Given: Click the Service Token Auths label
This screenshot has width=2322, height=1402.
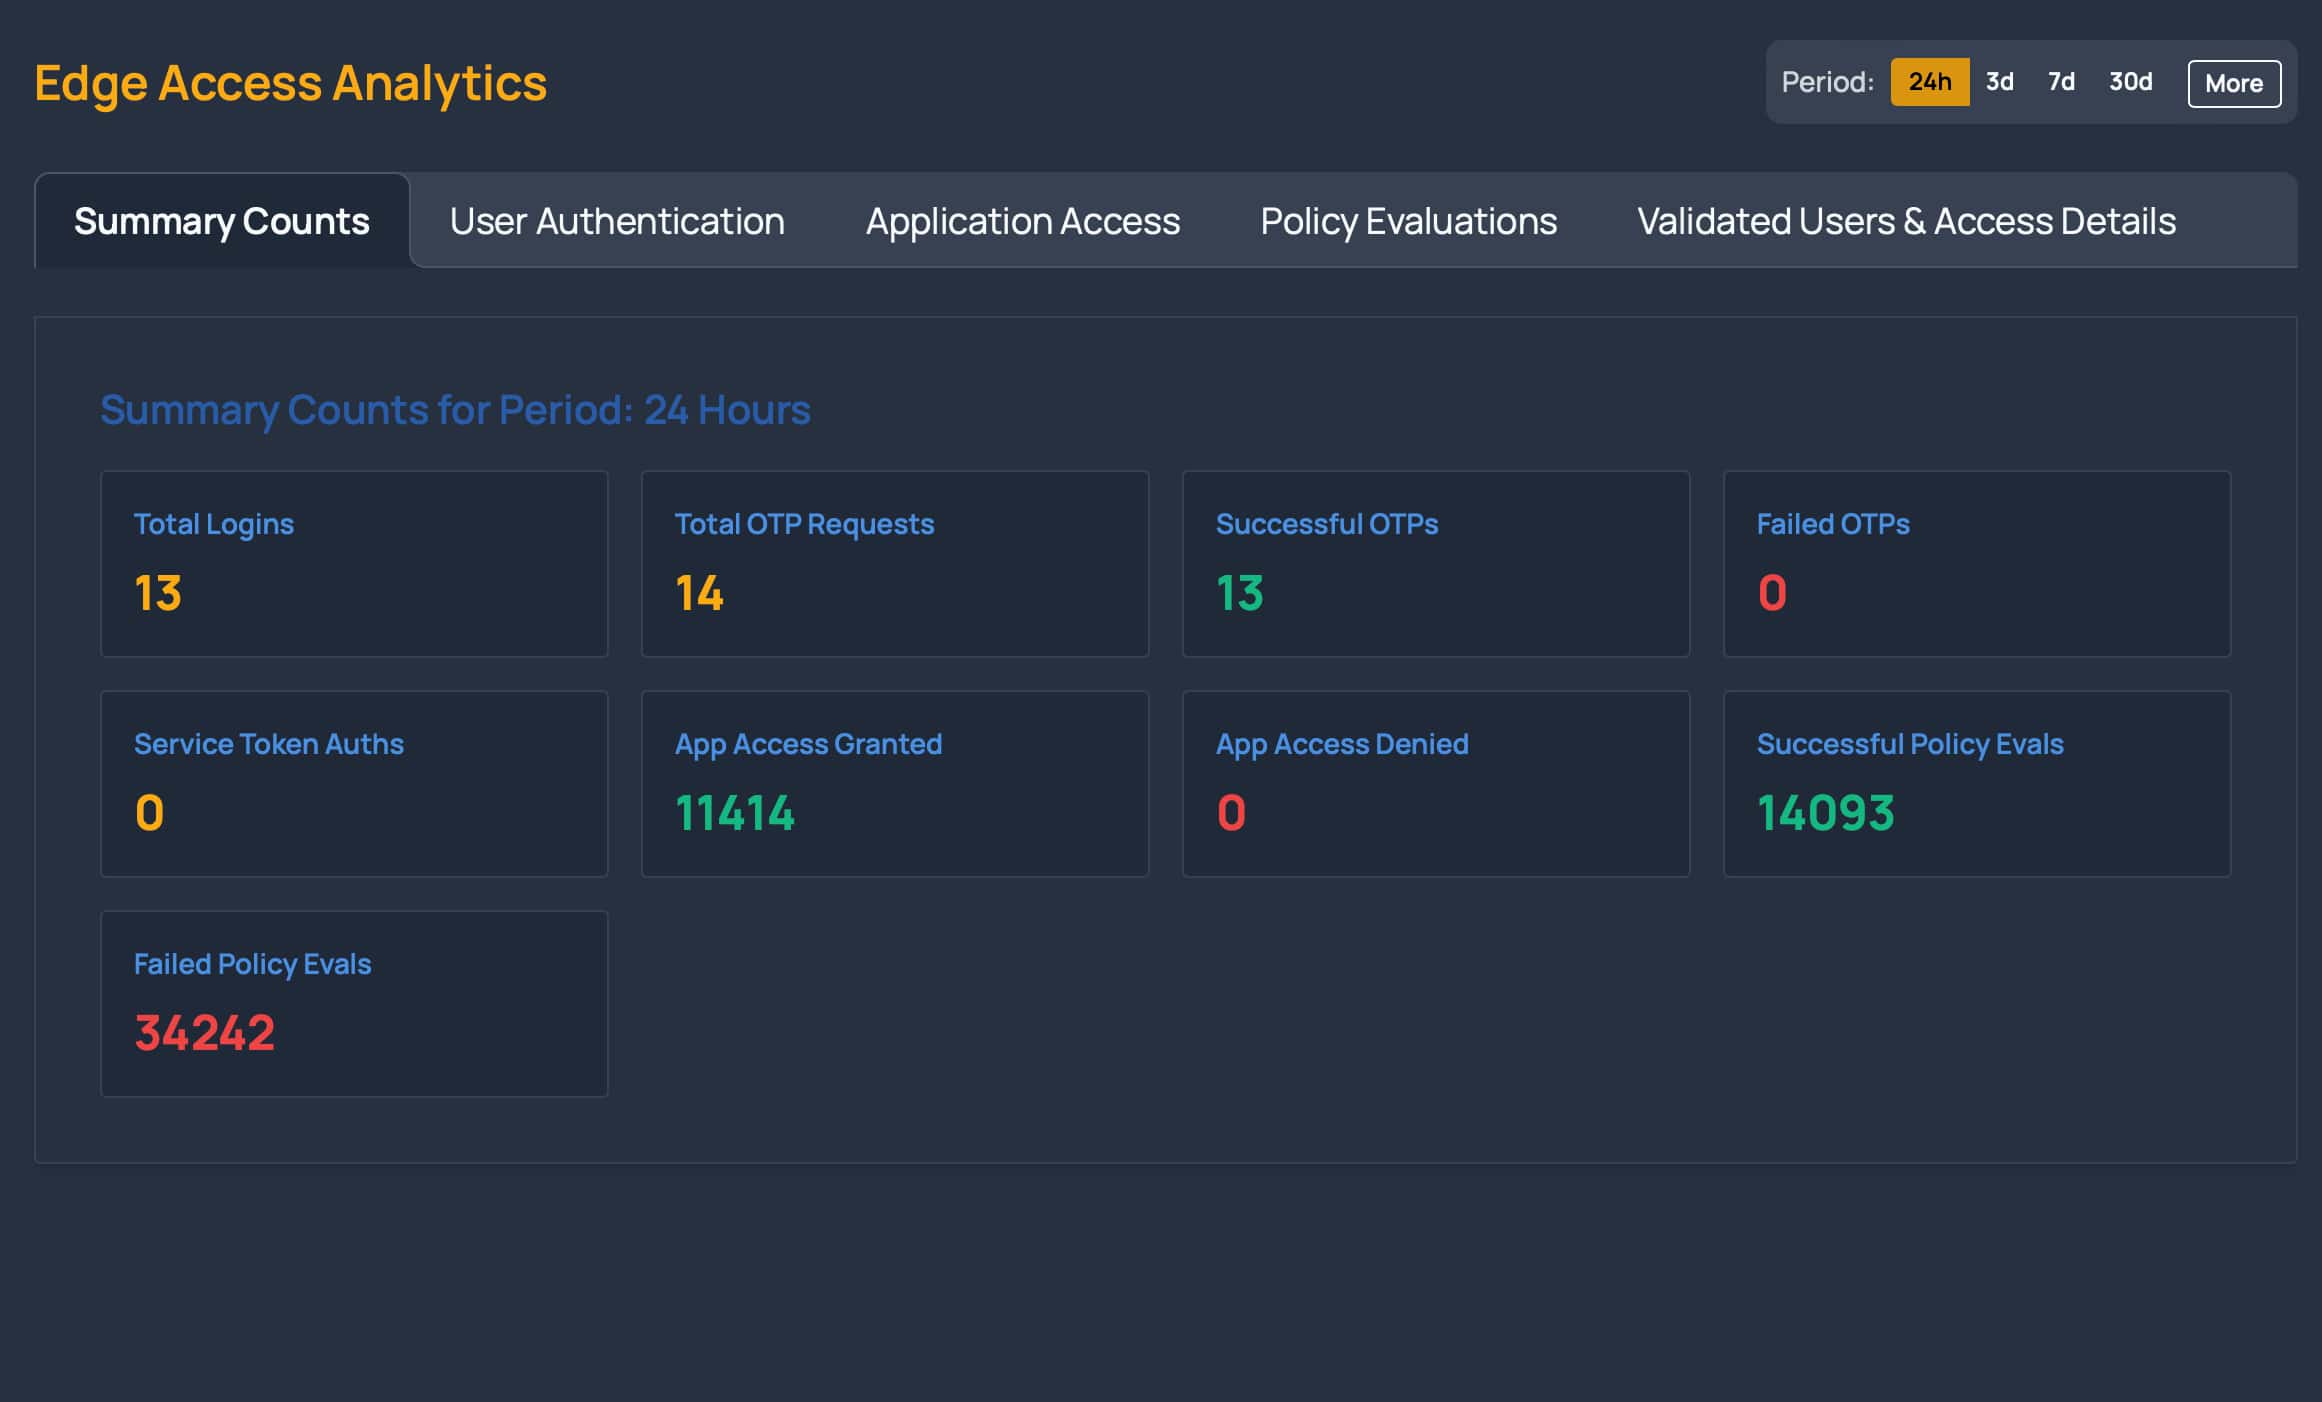Looking at the screenshot, I should (x=269, y=744).
